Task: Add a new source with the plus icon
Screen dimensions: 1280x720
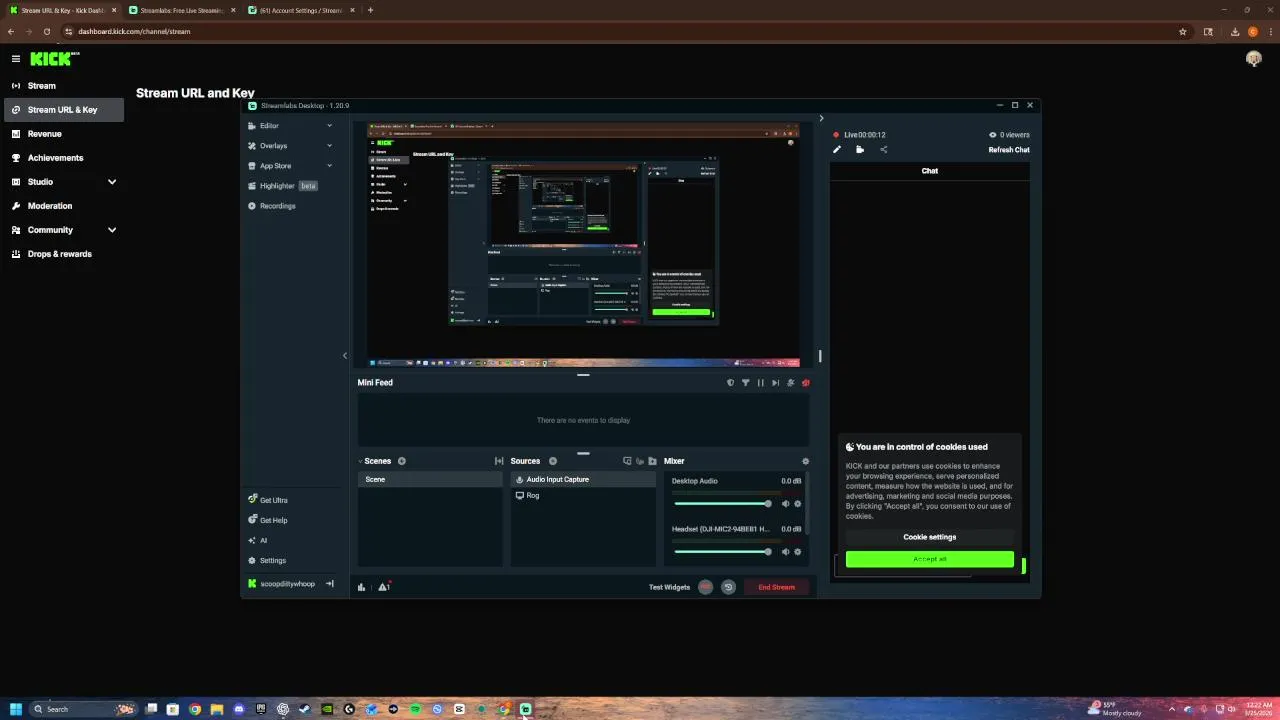Action: [552, 461]
